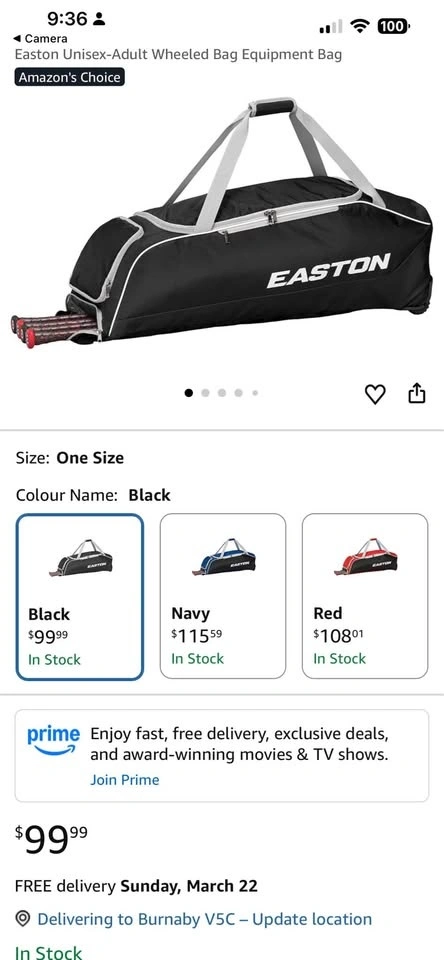Tap the heart wishlist icon

tap(375, 394)
